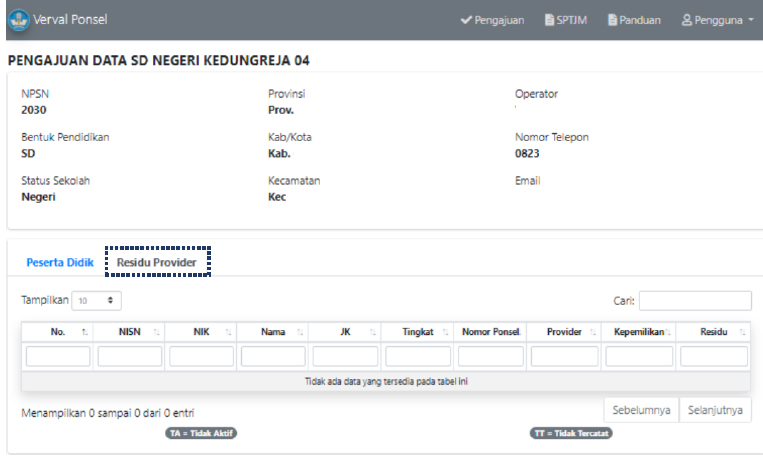This screenshot has width=763, height=456.
Task: Select the Bentuk Pendidikan value SD
Action: pyautogui.click(x=28, y=153)
